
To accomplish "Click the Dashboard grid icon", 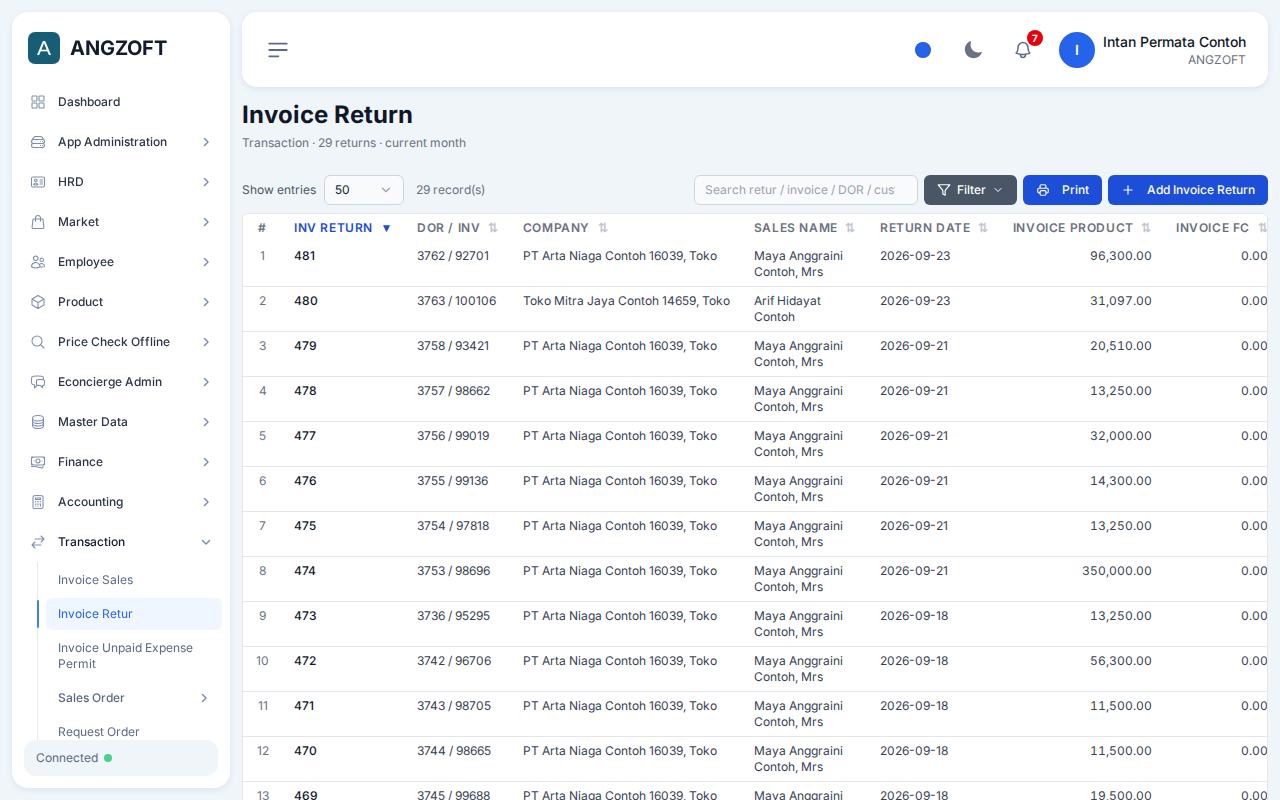I will [x=38, y=102].
